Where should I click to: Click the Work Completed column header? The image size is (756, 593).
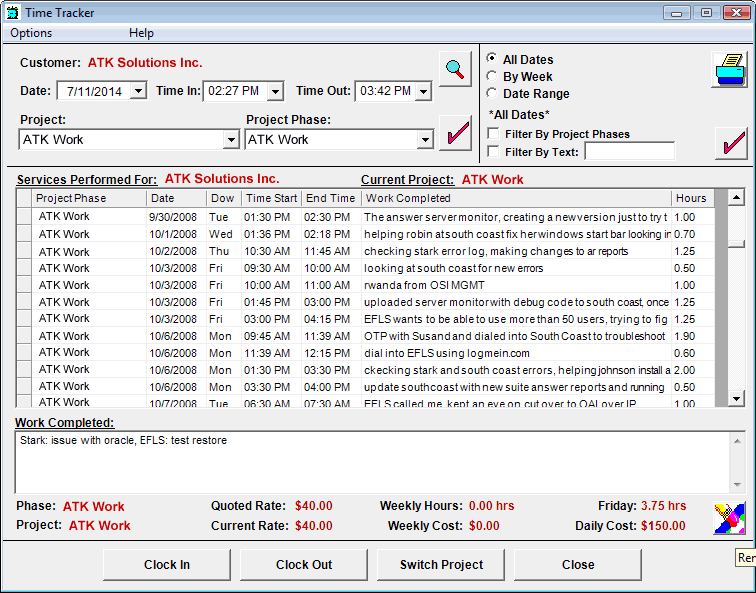(x=516, y=198)
